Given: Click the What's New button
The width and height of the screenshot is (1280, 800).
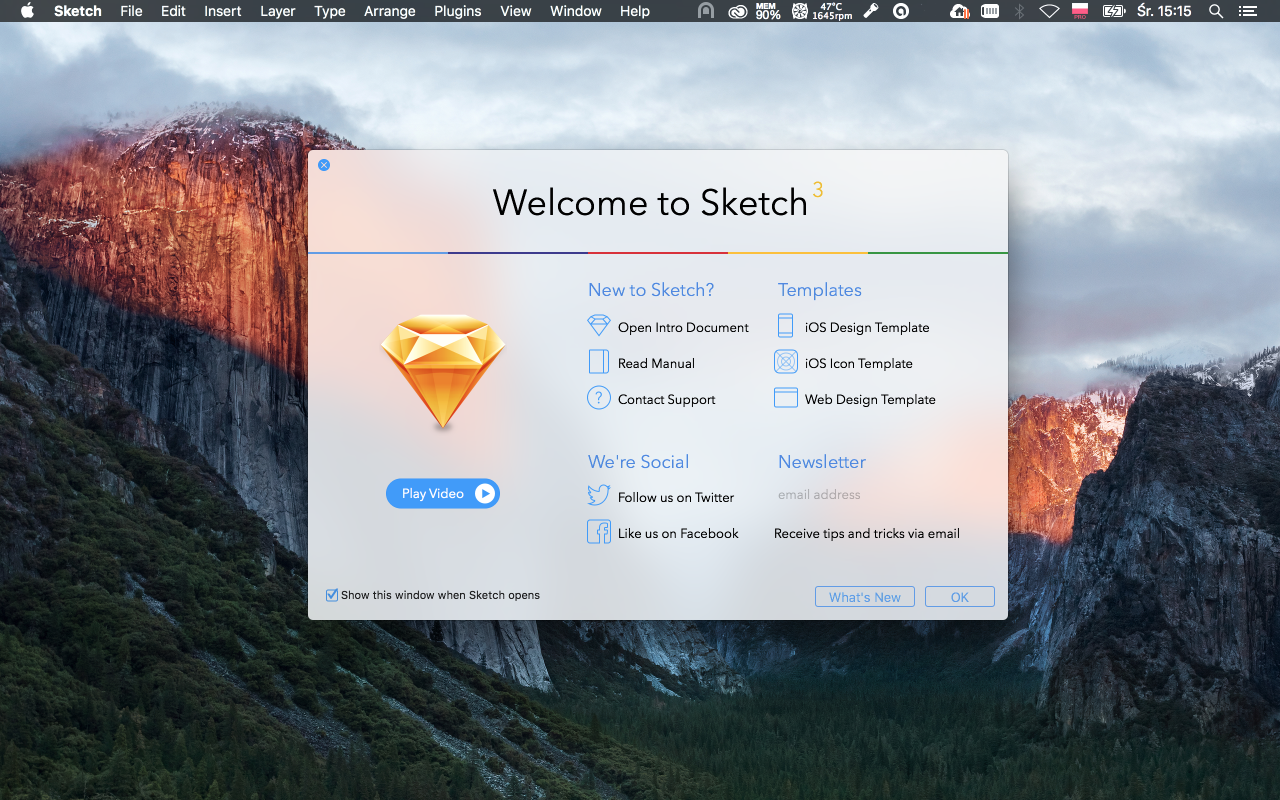Looking at the screenshot, I should click(865, 597).
